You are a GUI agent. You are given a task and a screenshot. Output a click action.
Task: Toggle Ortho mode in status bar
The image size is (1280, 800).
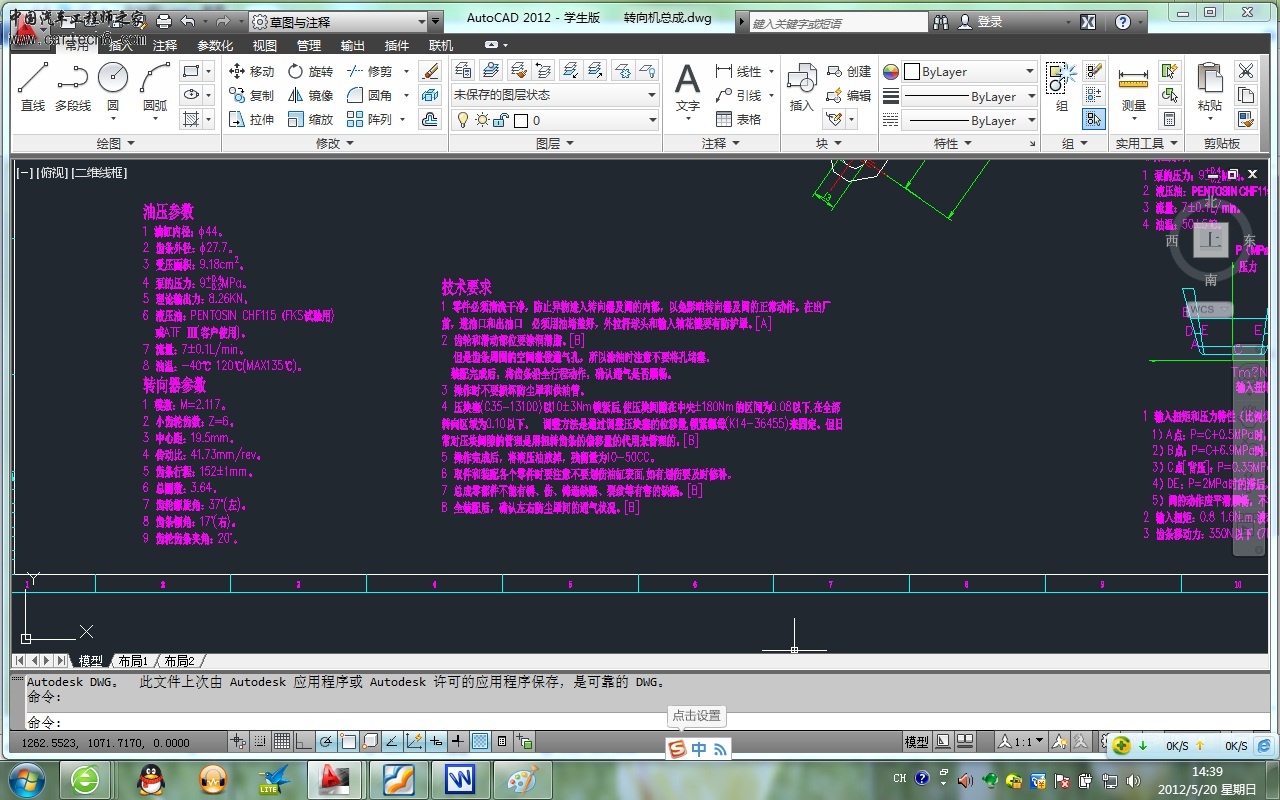(x=304, y=741)
